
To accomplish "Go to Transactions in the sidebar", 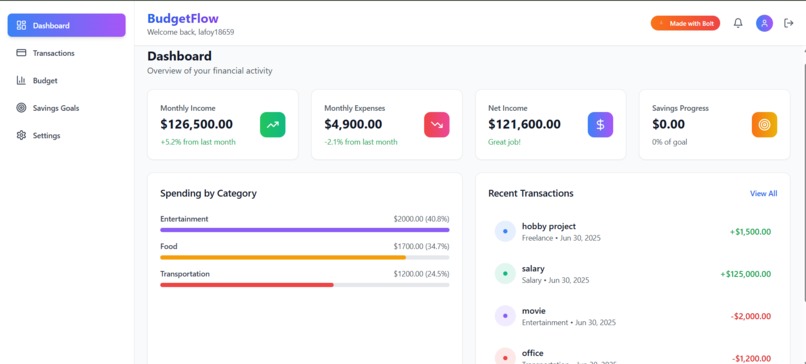I will [66, 53].
